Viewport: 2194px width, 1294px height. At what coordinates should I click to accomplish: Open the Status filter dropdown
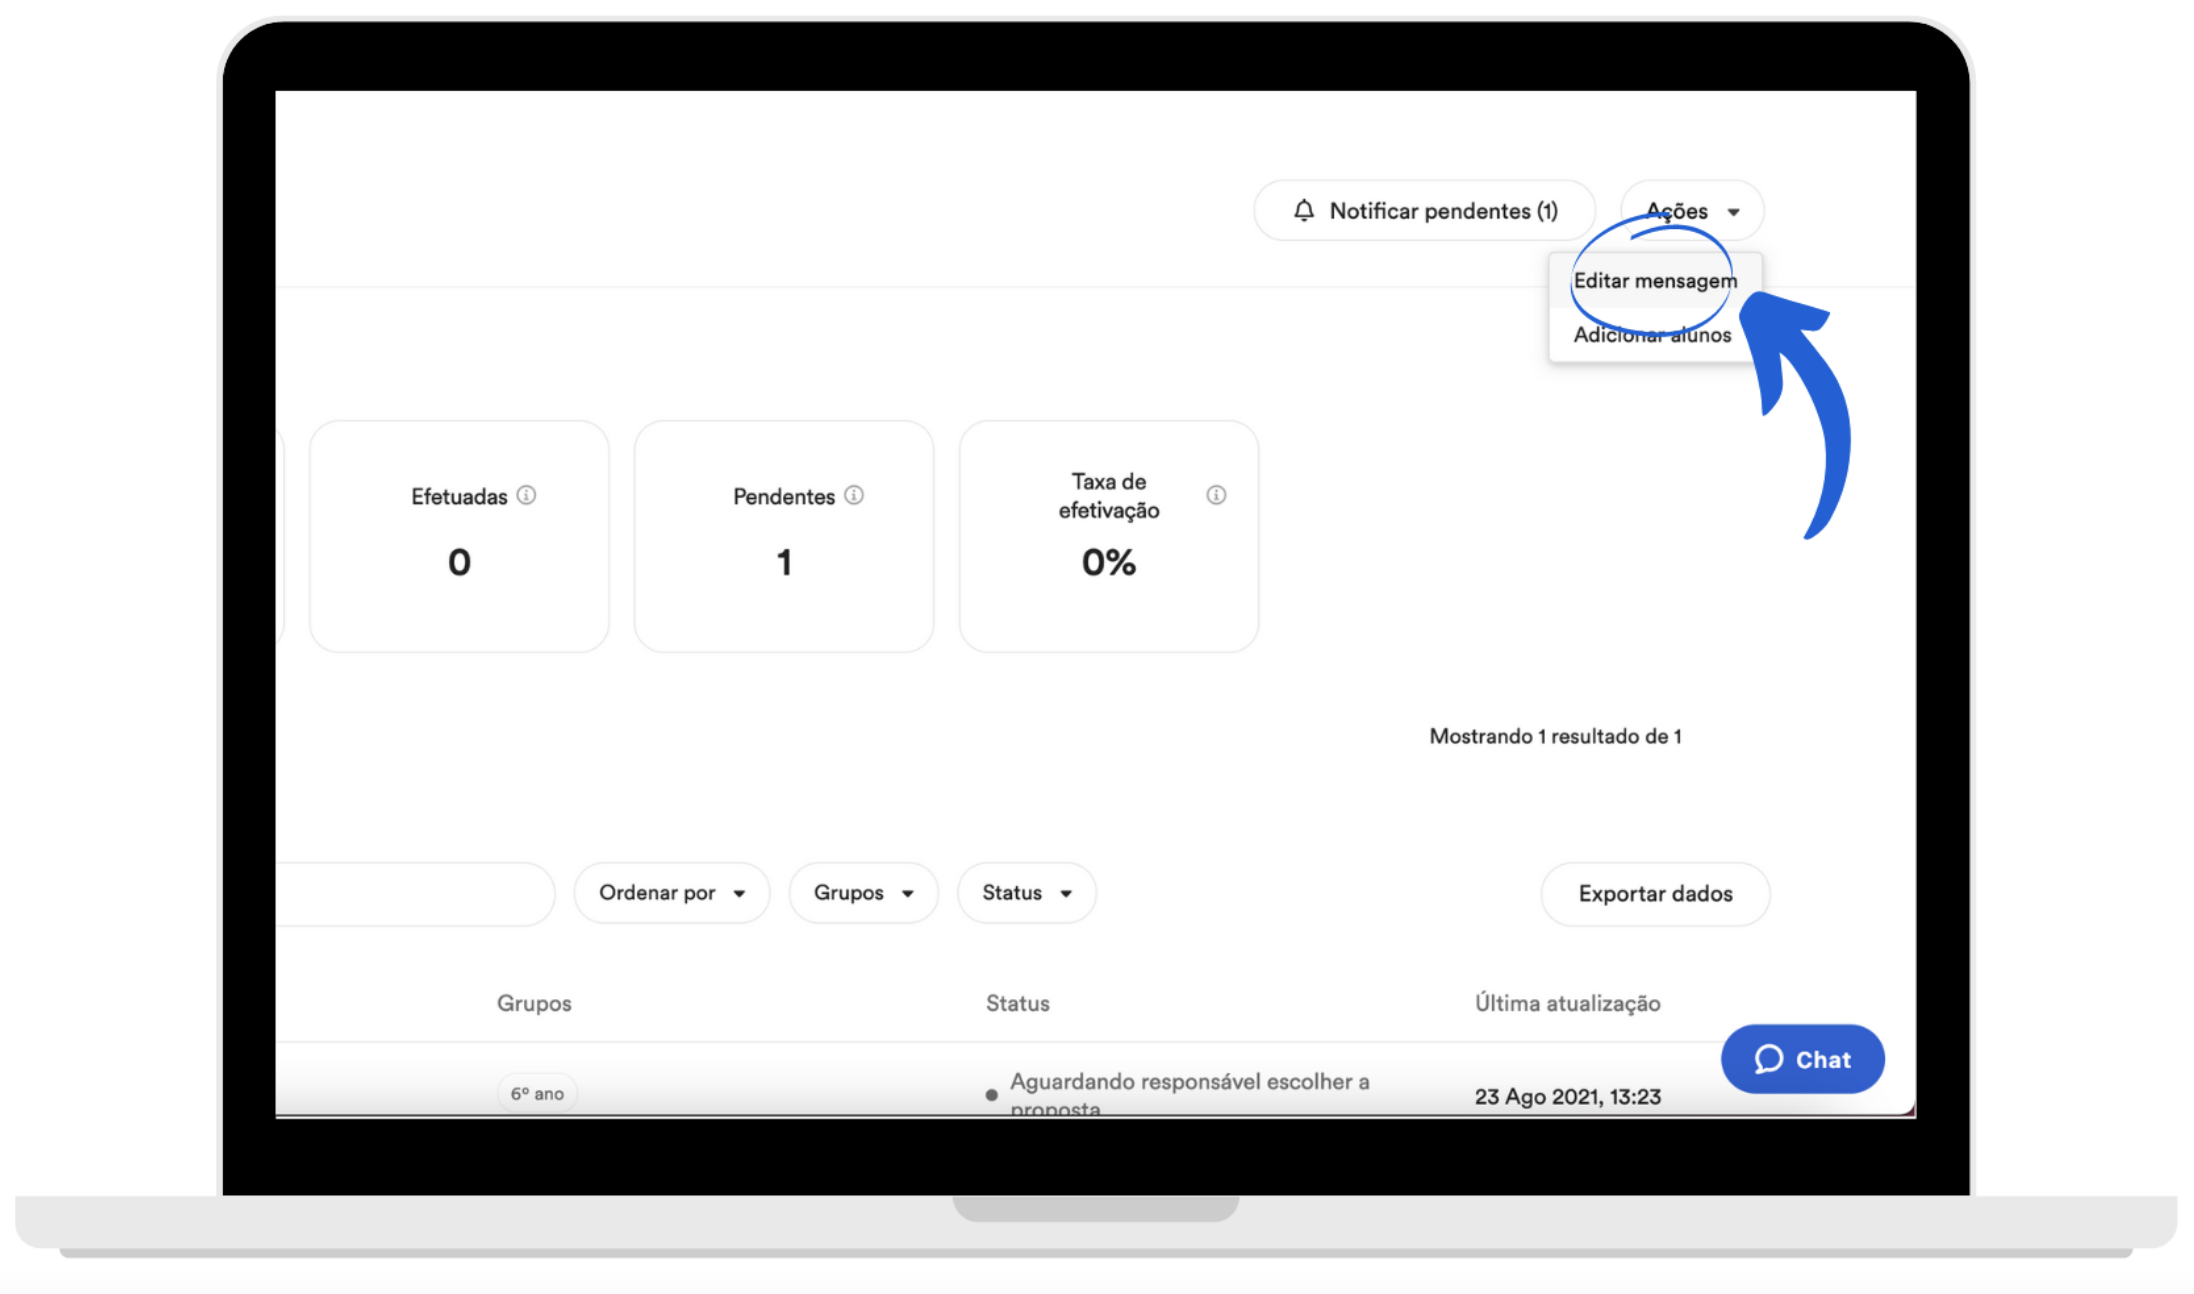tap(1027, 893)
